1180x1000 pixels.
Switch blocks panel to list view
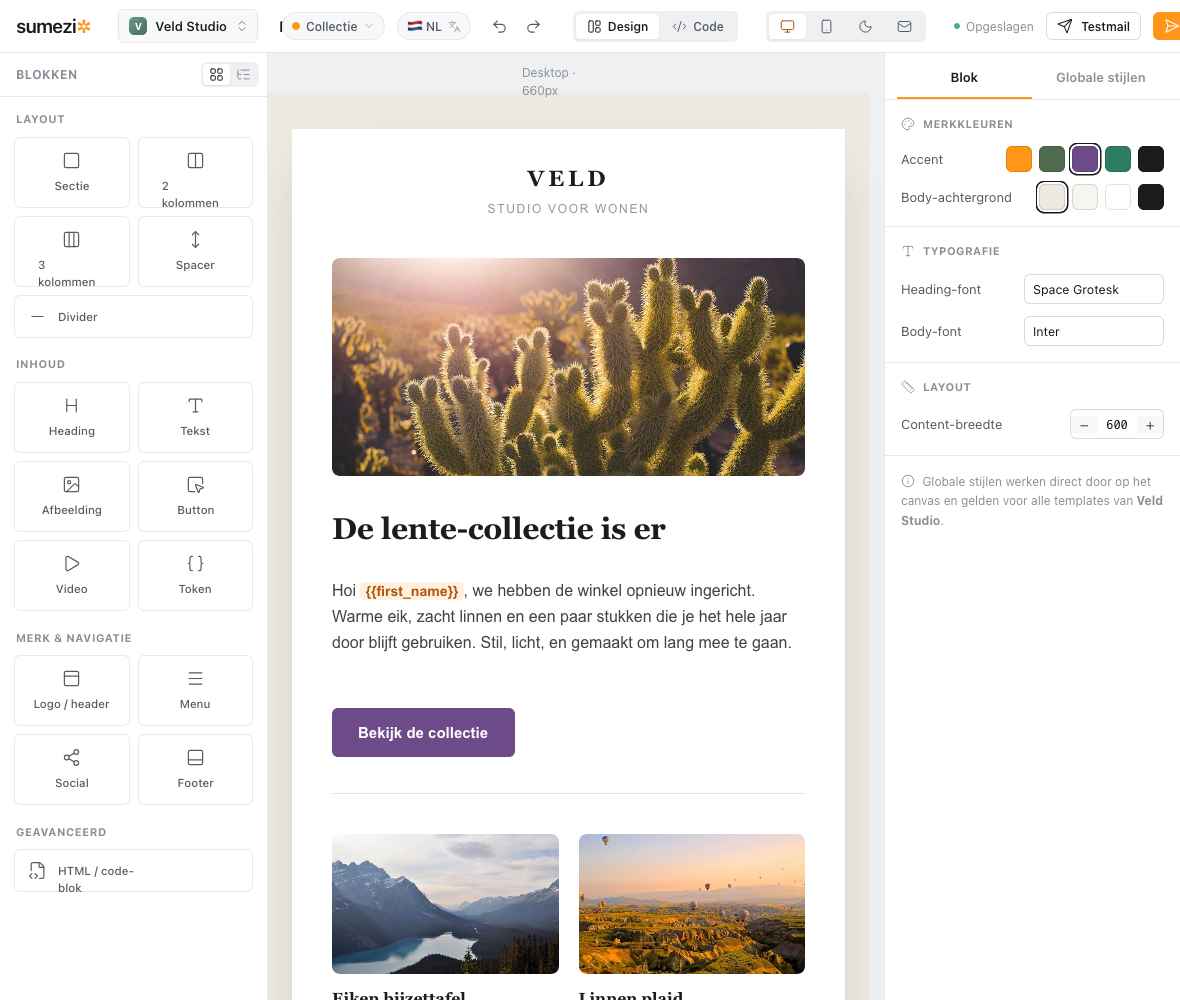243,74
